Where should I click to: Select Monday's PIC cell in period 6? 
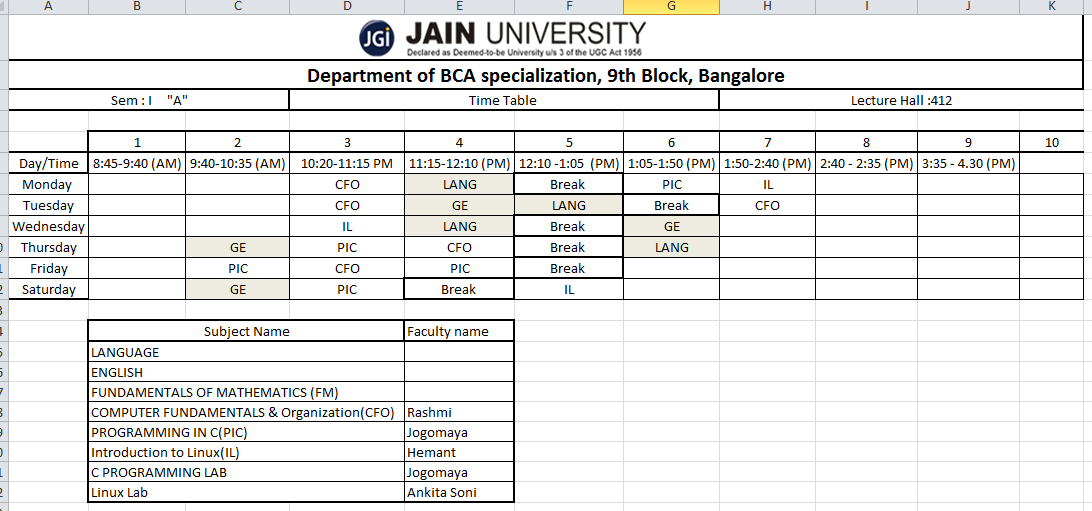[x=671, y=184]
